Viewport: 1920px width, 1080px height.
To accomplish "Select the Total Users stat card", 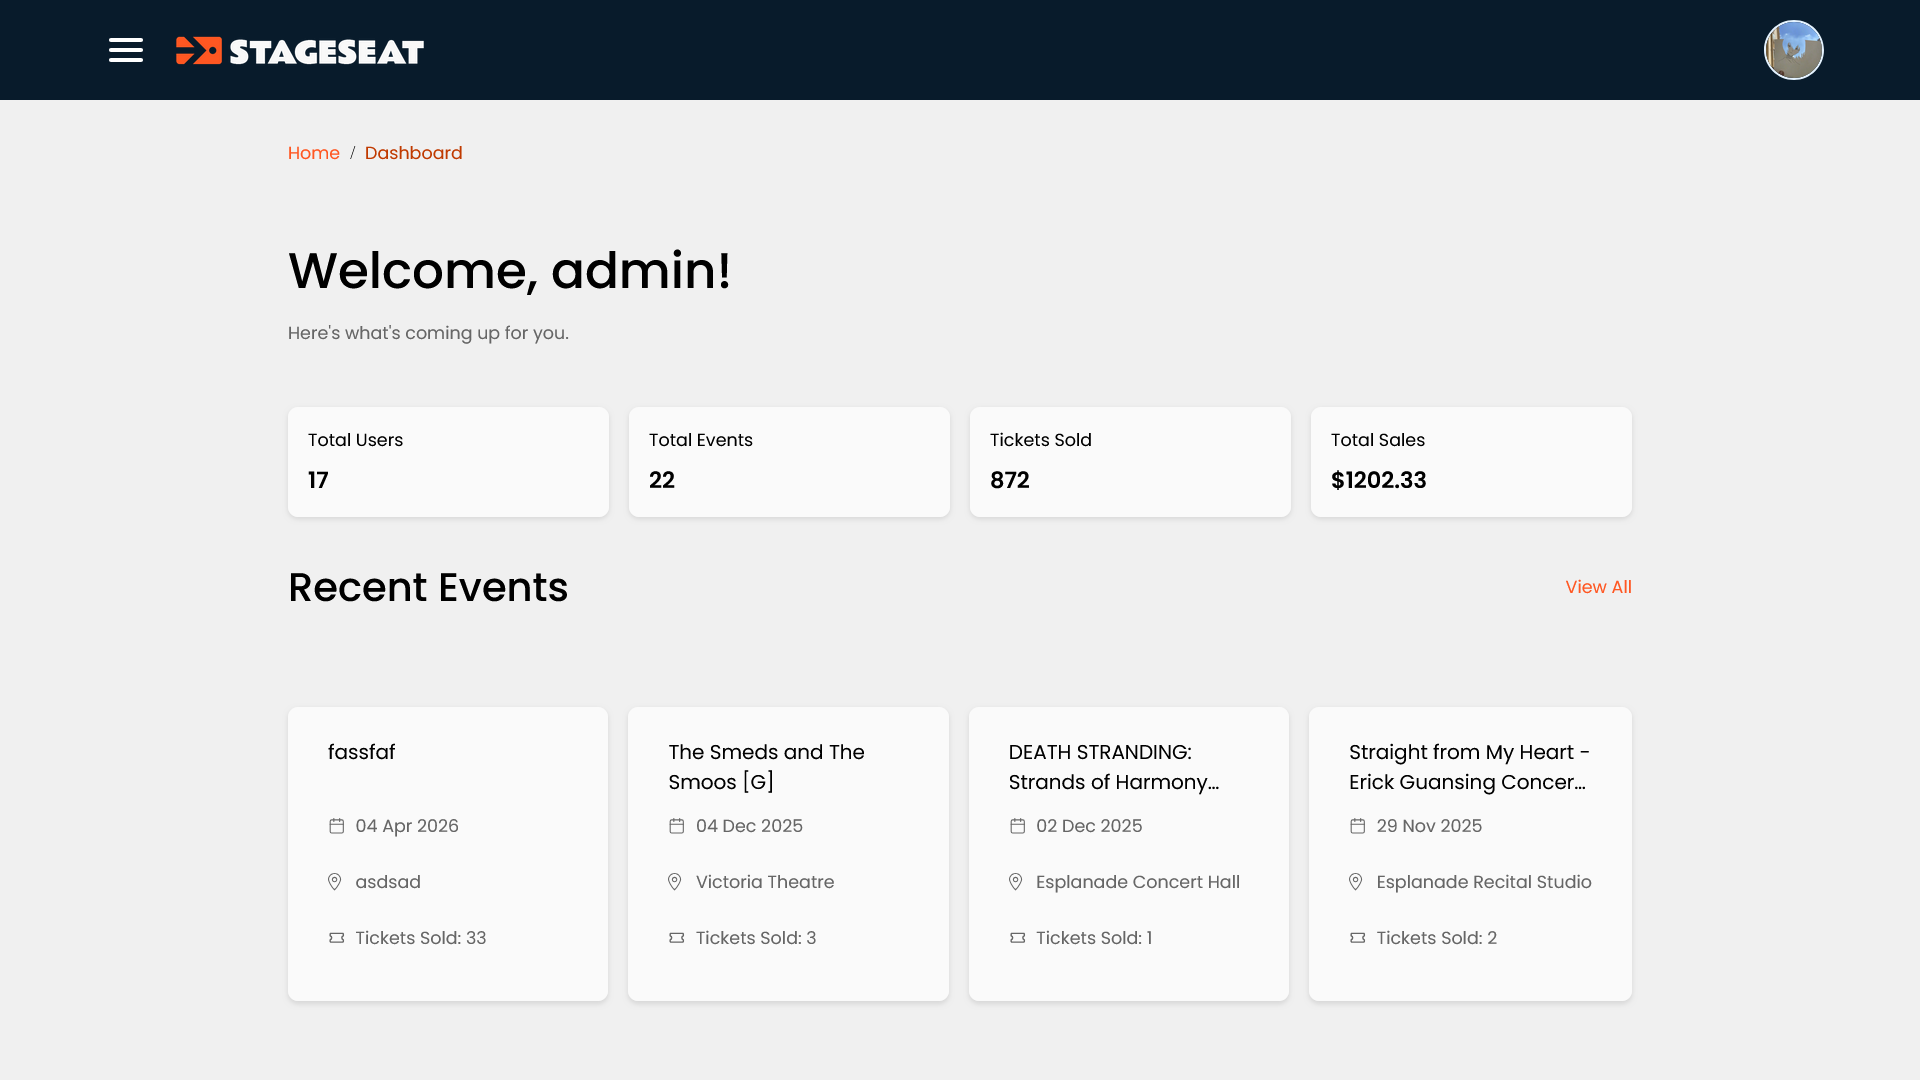I will [x=447, y=461].
